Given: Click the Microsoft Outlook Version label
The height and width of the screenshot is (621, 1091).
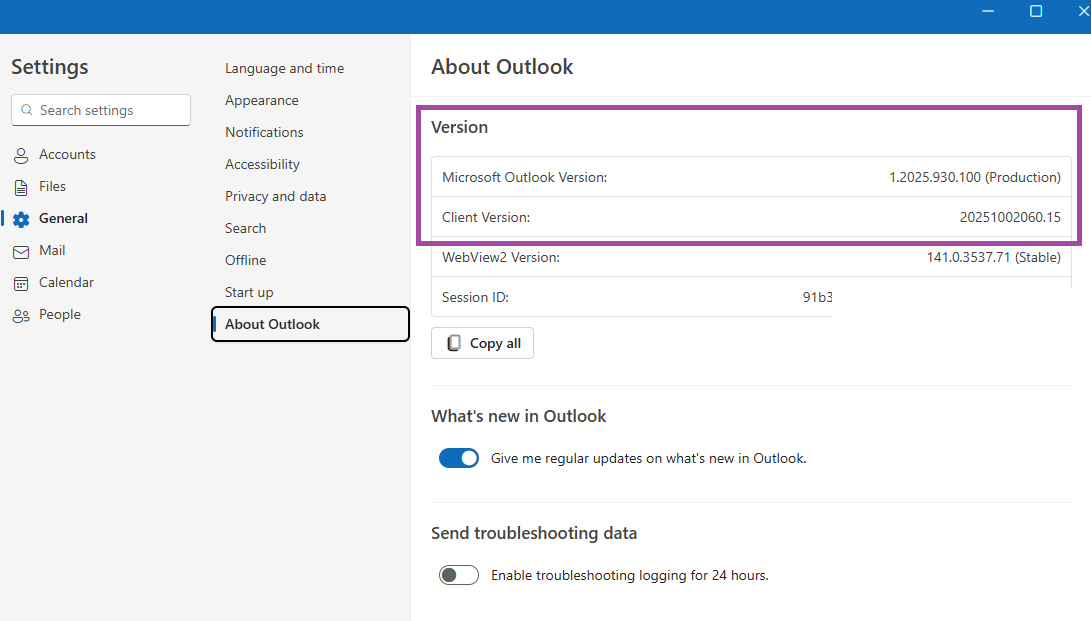Looking at the screenshot, I should click(x=525, y=177).
